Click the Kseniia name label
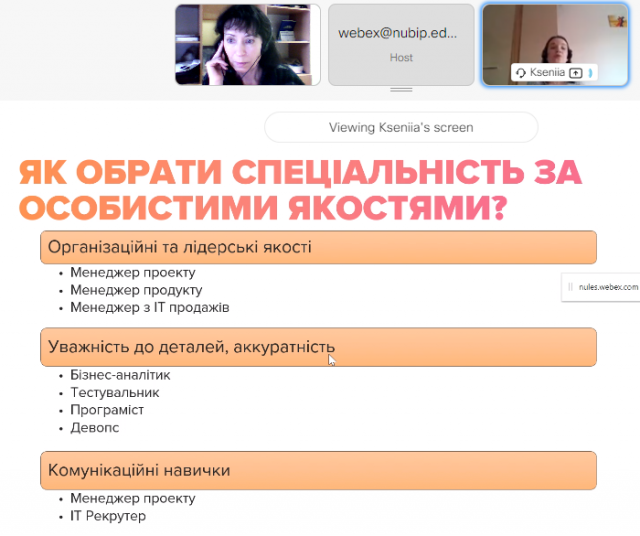This screenshot has width=640, height=536. pos(547,73)
